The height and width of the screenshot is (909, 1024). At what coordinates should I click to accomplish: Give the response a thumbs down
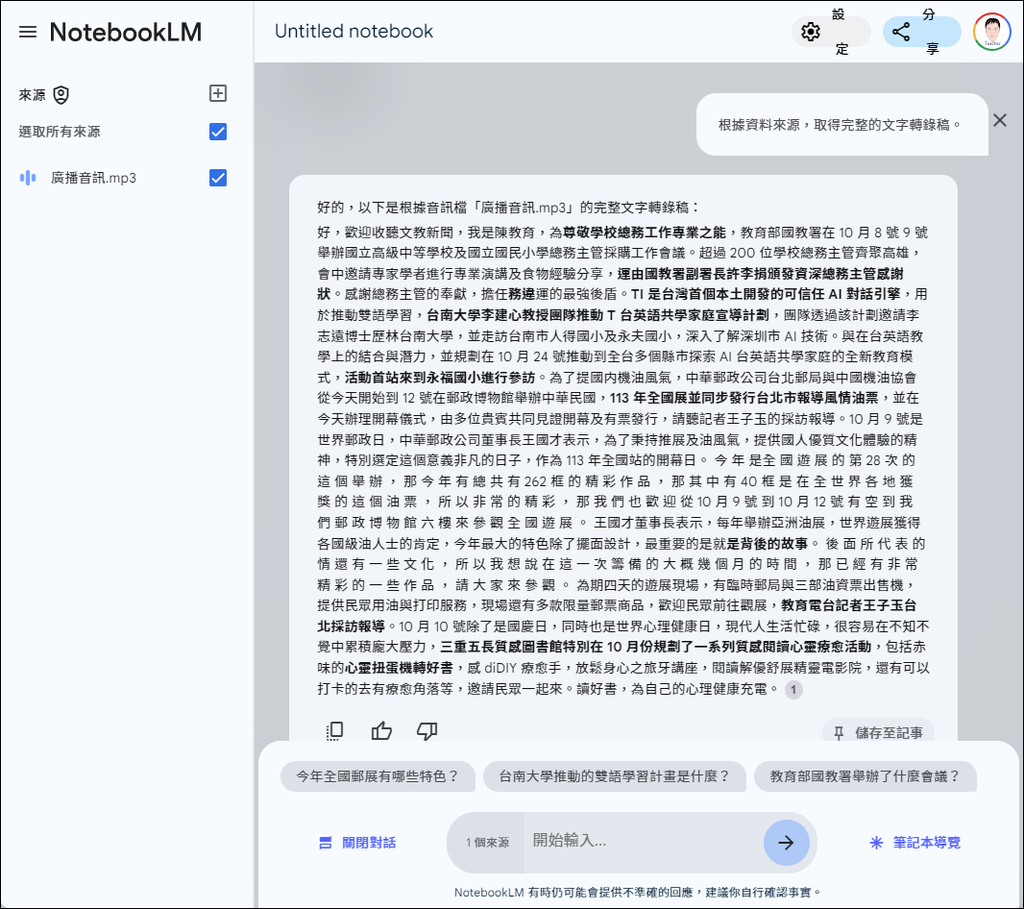[427, 731]
